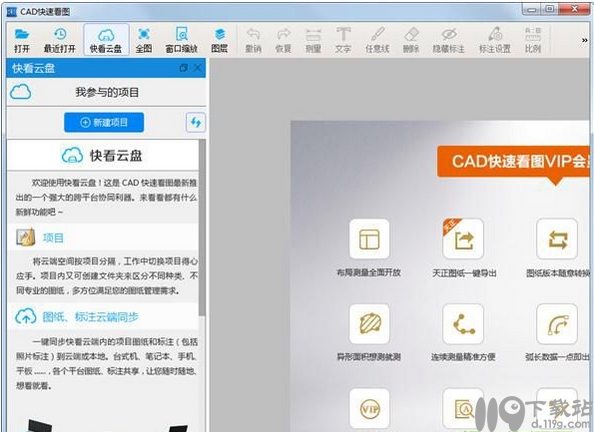
Task: Select the 任意线 freehand line tool
Action: pyautogui.click(x=377, y=40)
